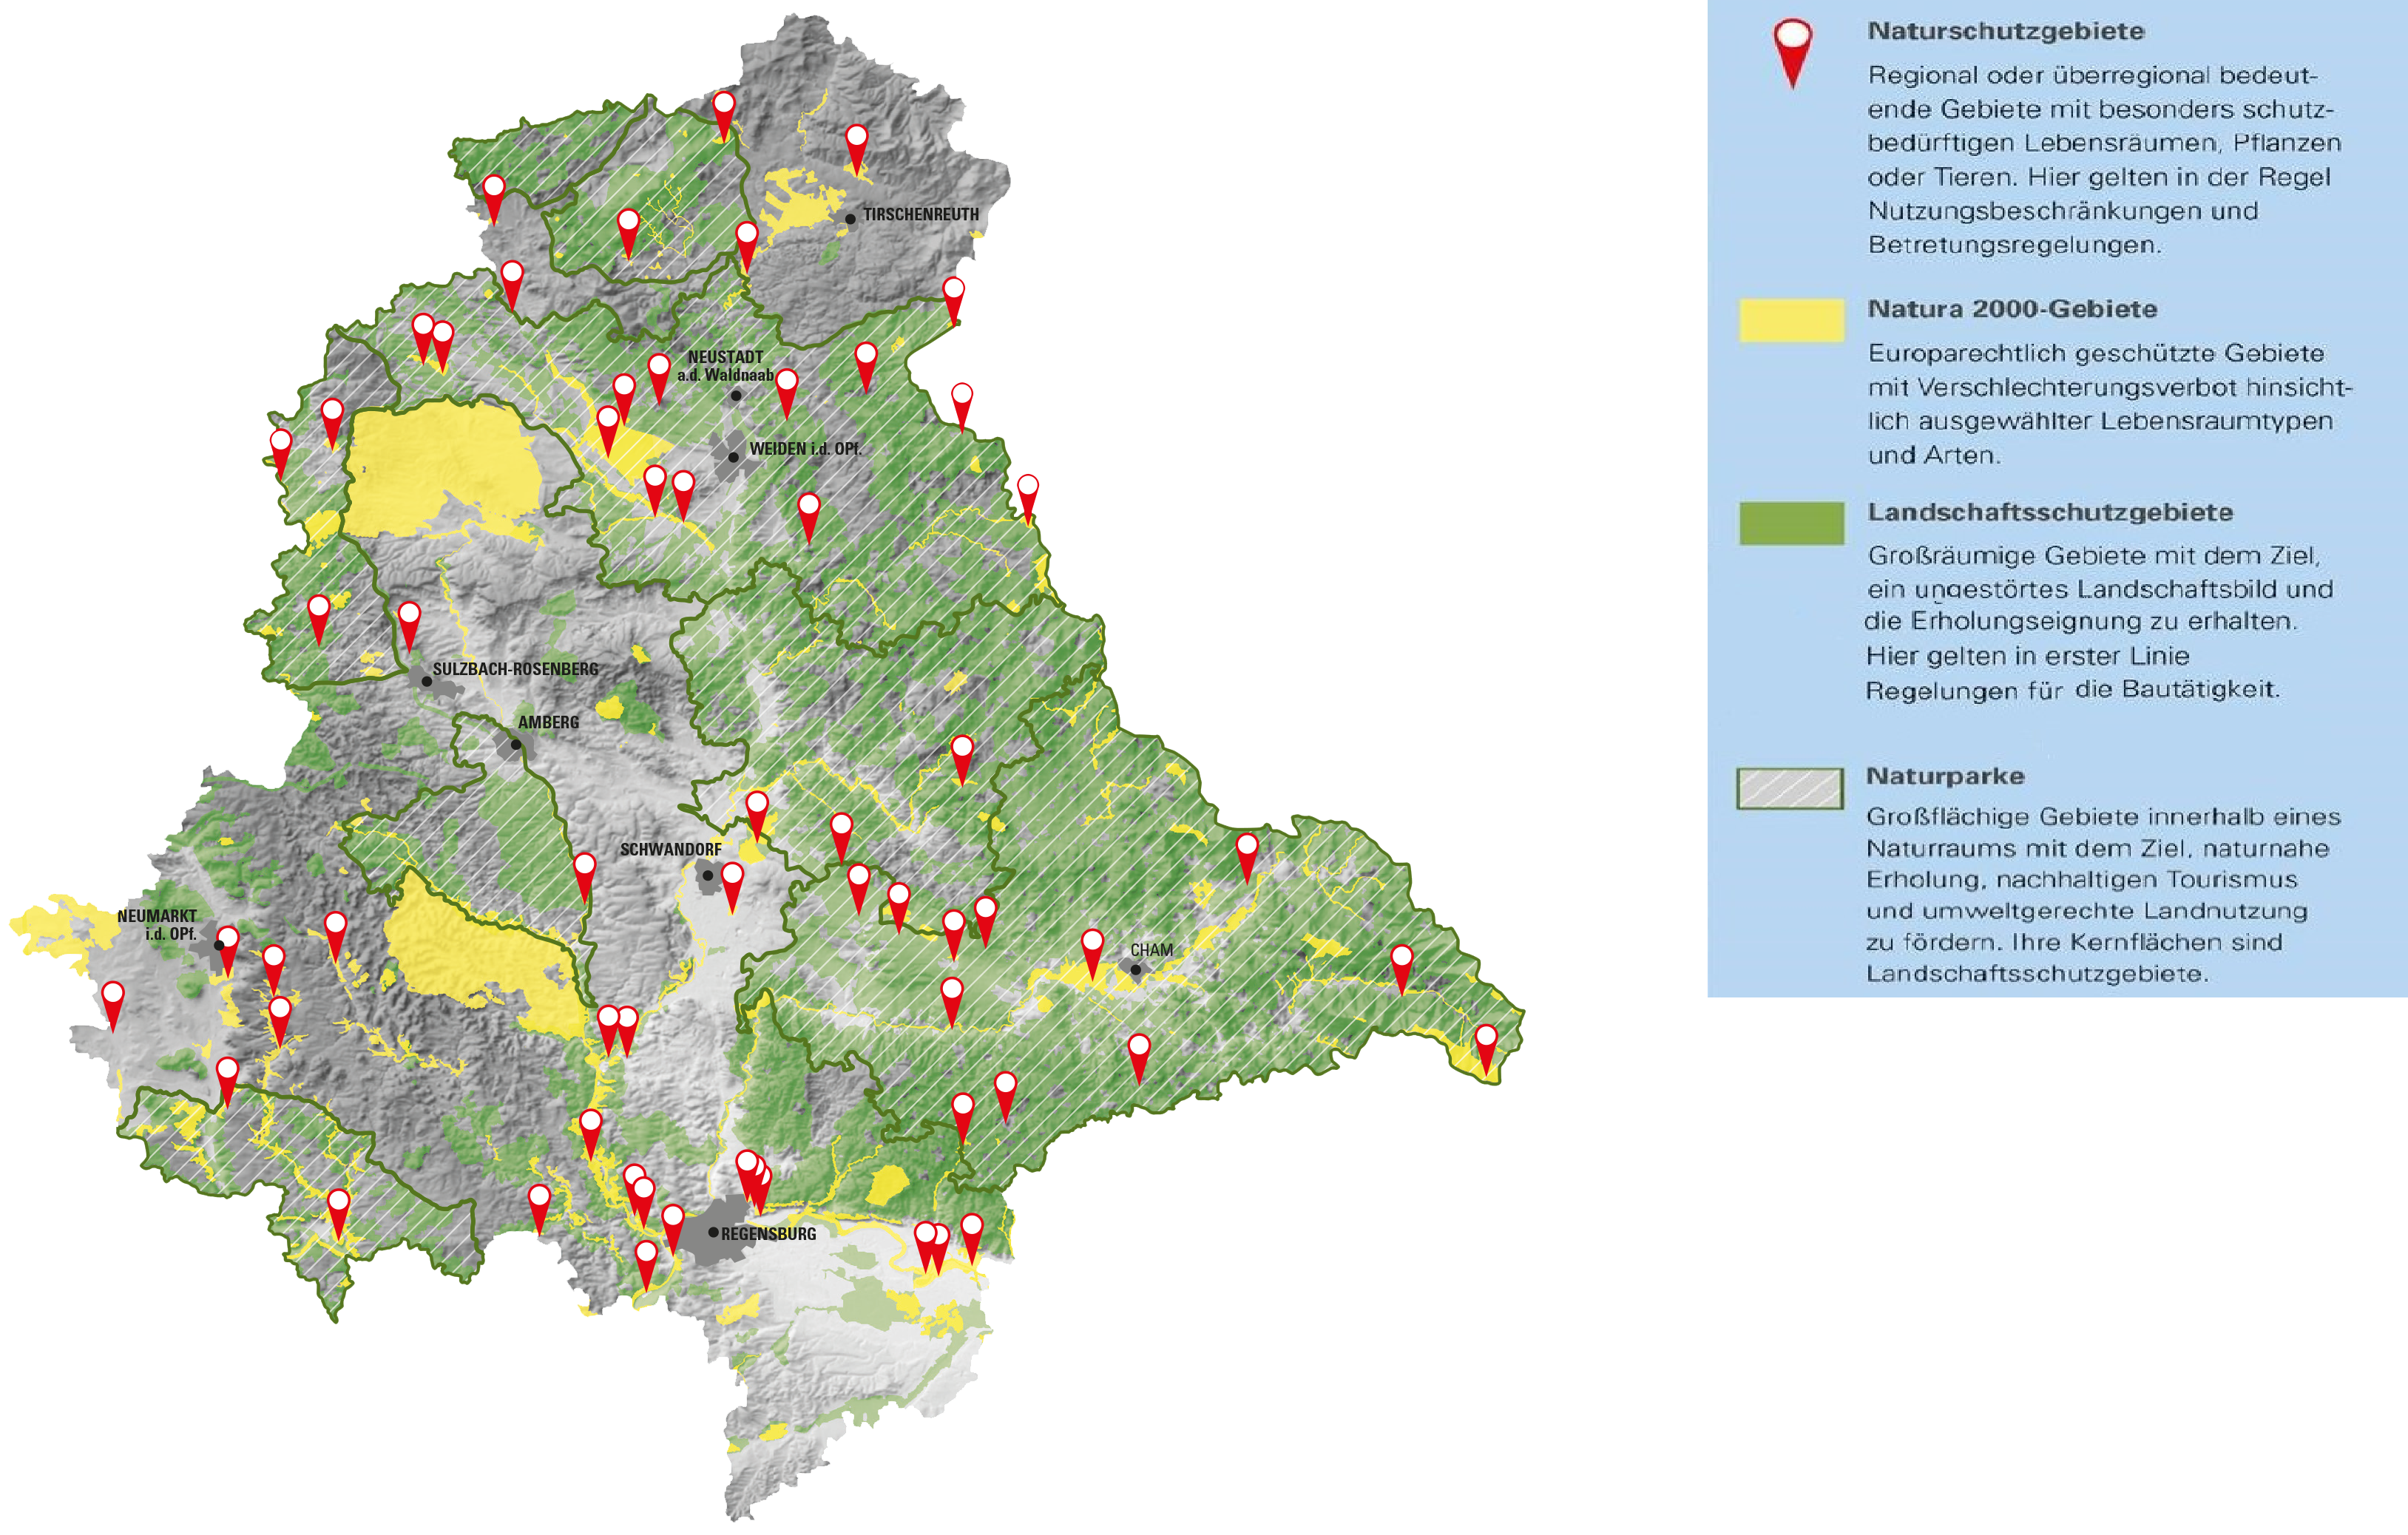Click the black dot marking Sulzbach-Rosenberg
The width and height of the screenshot is (2408, 1535).
(x=427, y=681)
